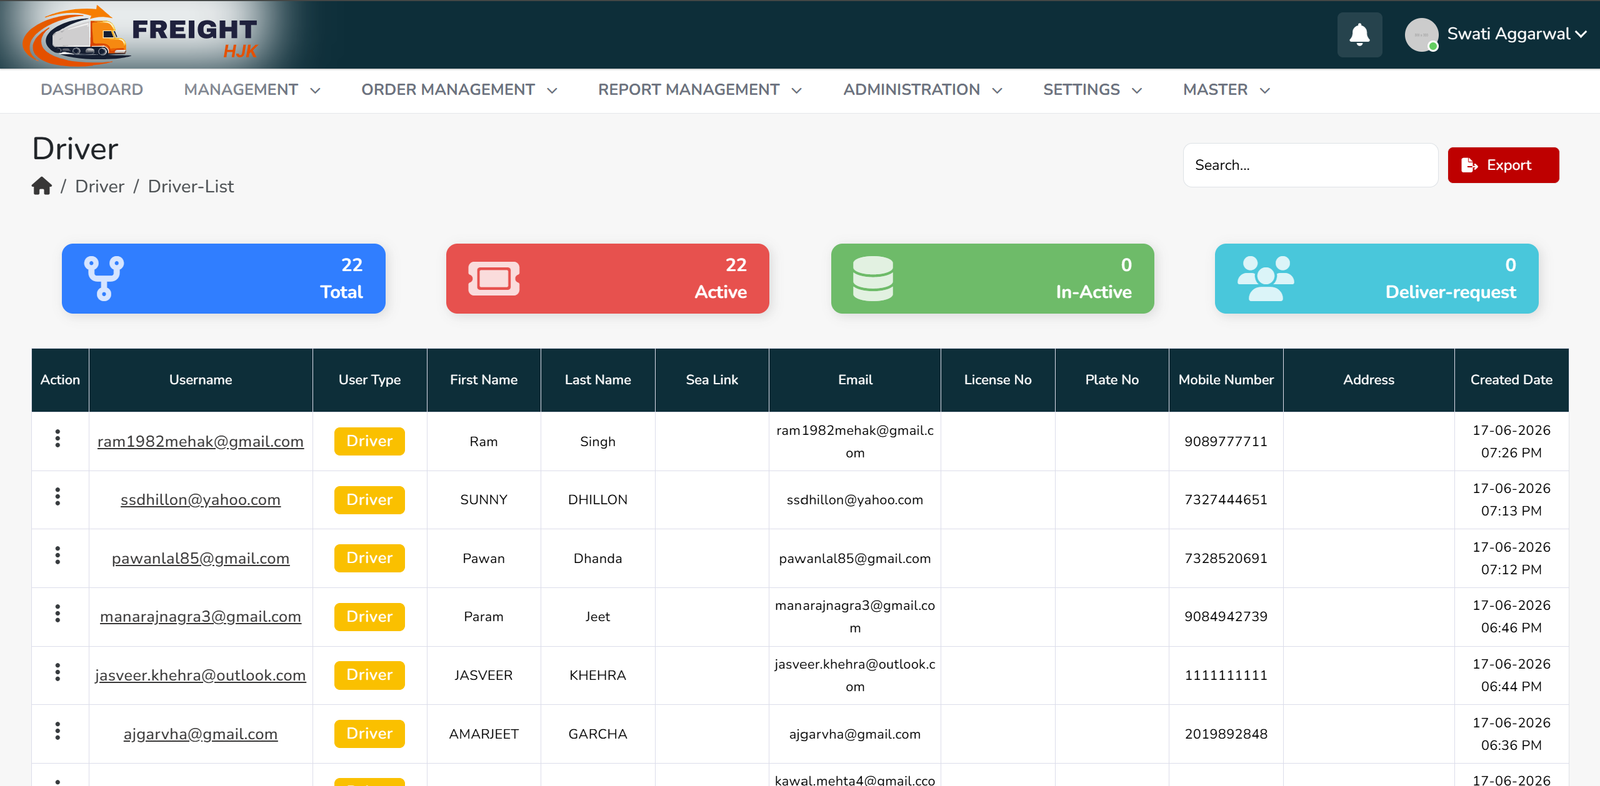The width and height of the screenshot is (1600, 786).
Task: Expand the Master menu
Action: click(x=1226, y=90)
